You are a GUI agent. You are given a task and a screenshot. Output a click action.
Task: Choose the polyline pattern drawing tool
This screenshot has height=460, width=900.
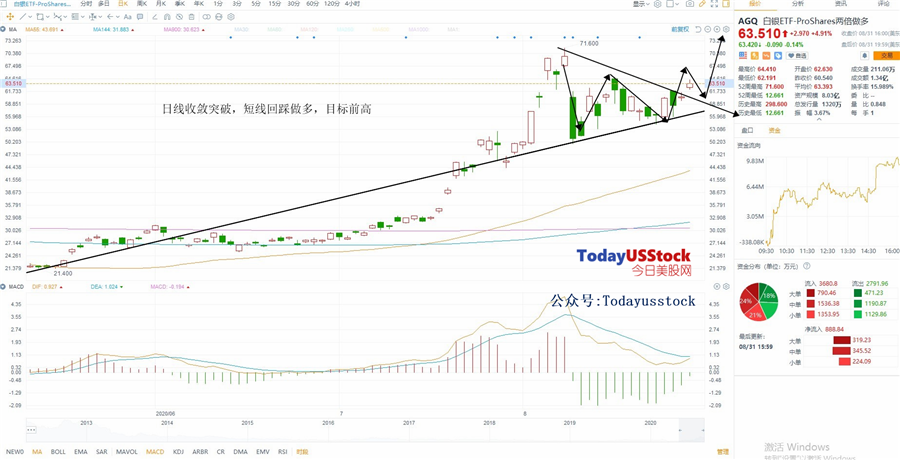[57, 17]
